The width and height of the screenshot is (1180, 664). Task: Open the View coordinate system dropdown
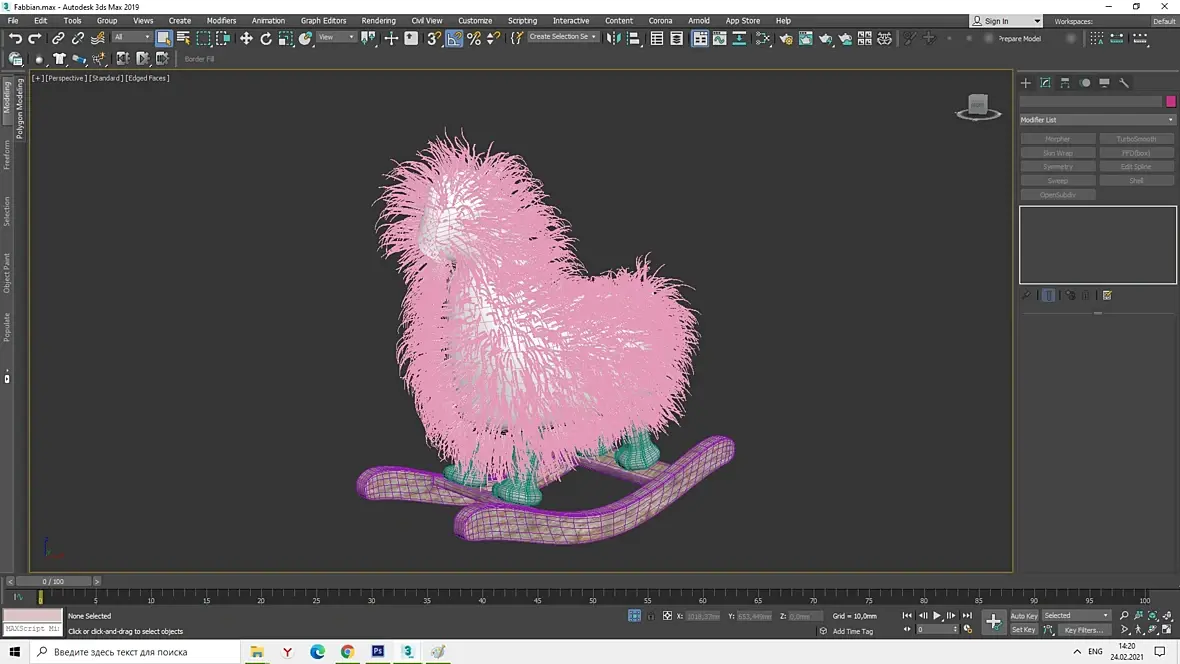pyautogui.click(x=337, y=38)
